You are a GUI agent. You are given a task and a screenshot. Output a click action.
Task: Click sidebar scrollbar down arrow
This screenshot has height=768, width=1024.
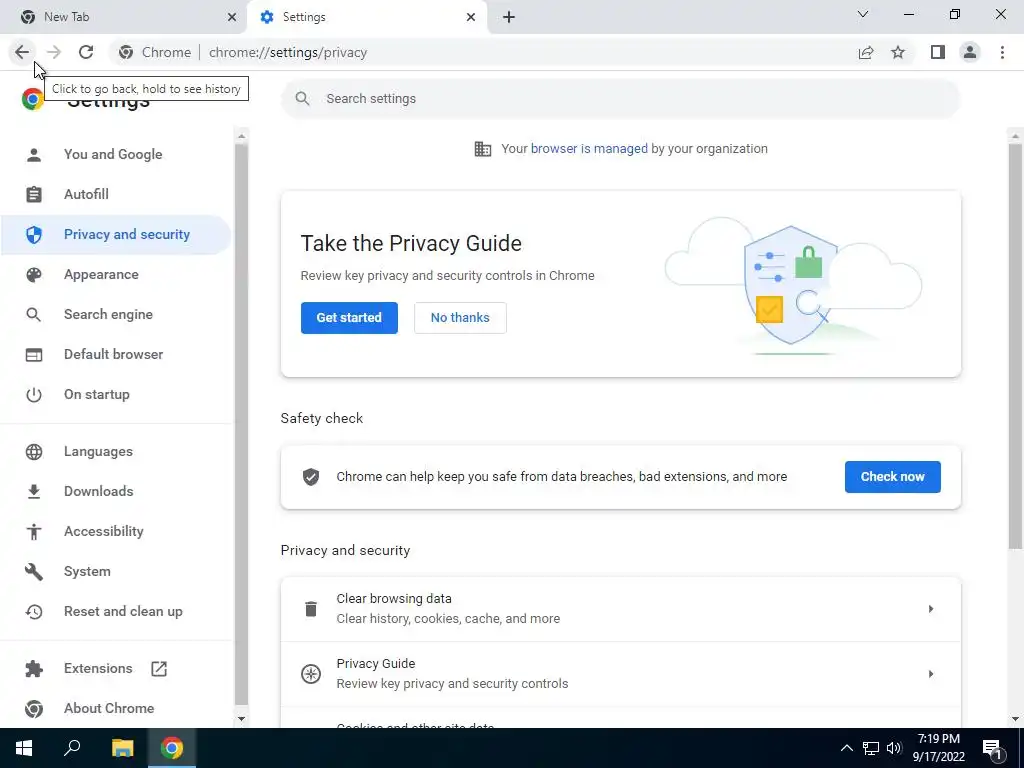pos(242,719)
